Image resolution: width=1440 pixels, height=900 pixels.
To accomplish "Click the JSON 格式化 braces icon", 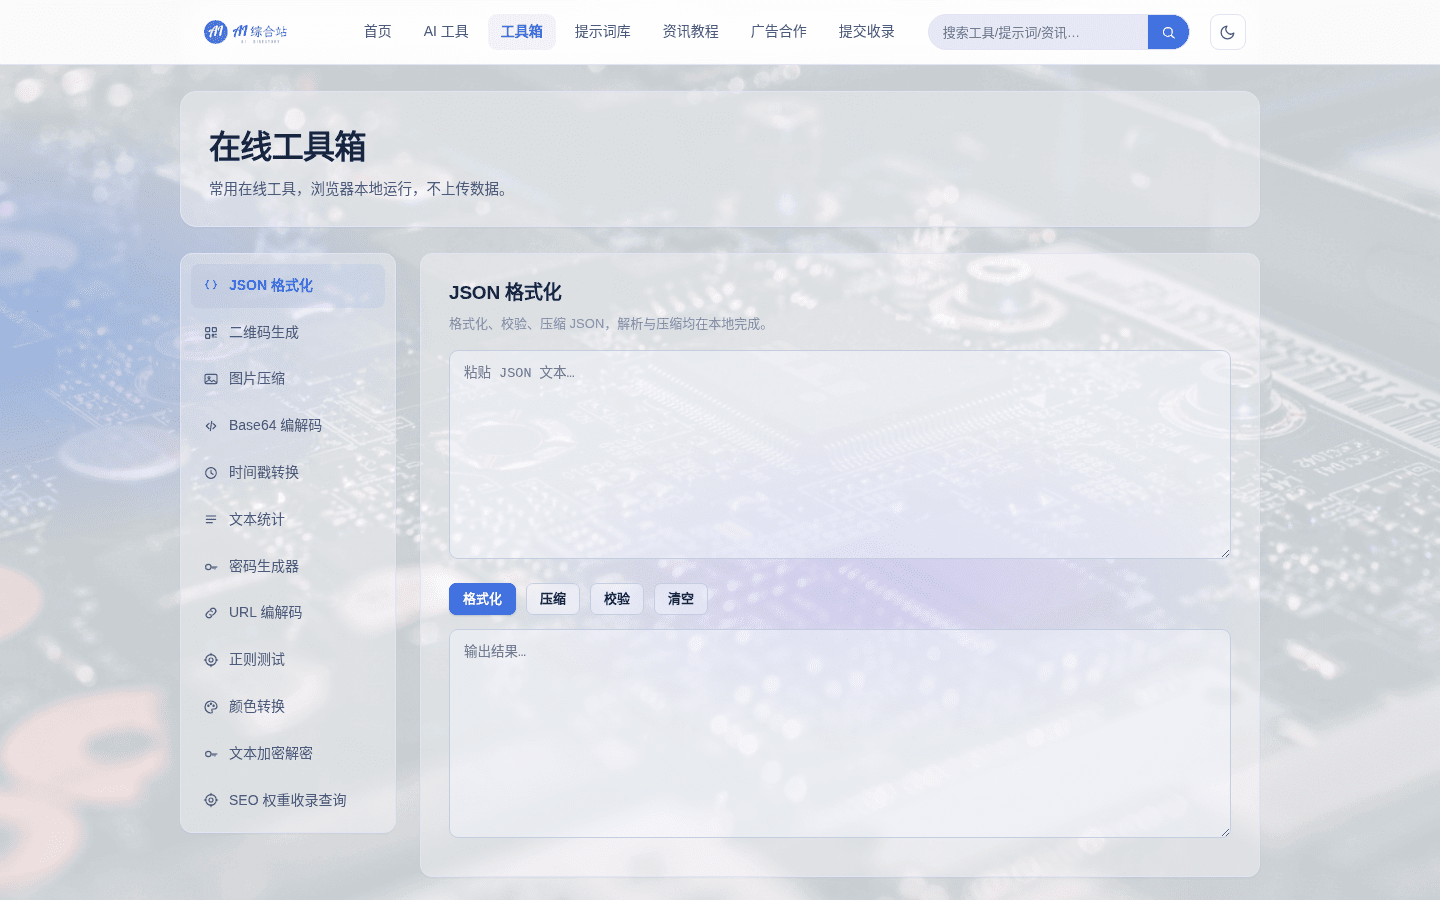I will [x=211, y=285].
